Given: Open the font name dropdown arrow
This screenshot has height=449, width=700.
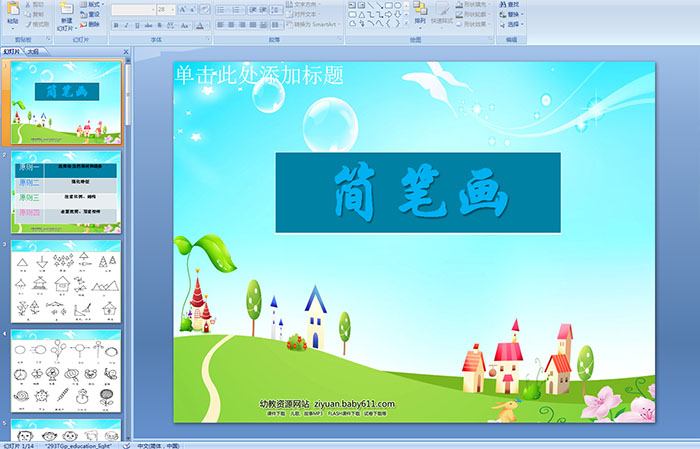Looking at the screenshot, I should [153, 10].
